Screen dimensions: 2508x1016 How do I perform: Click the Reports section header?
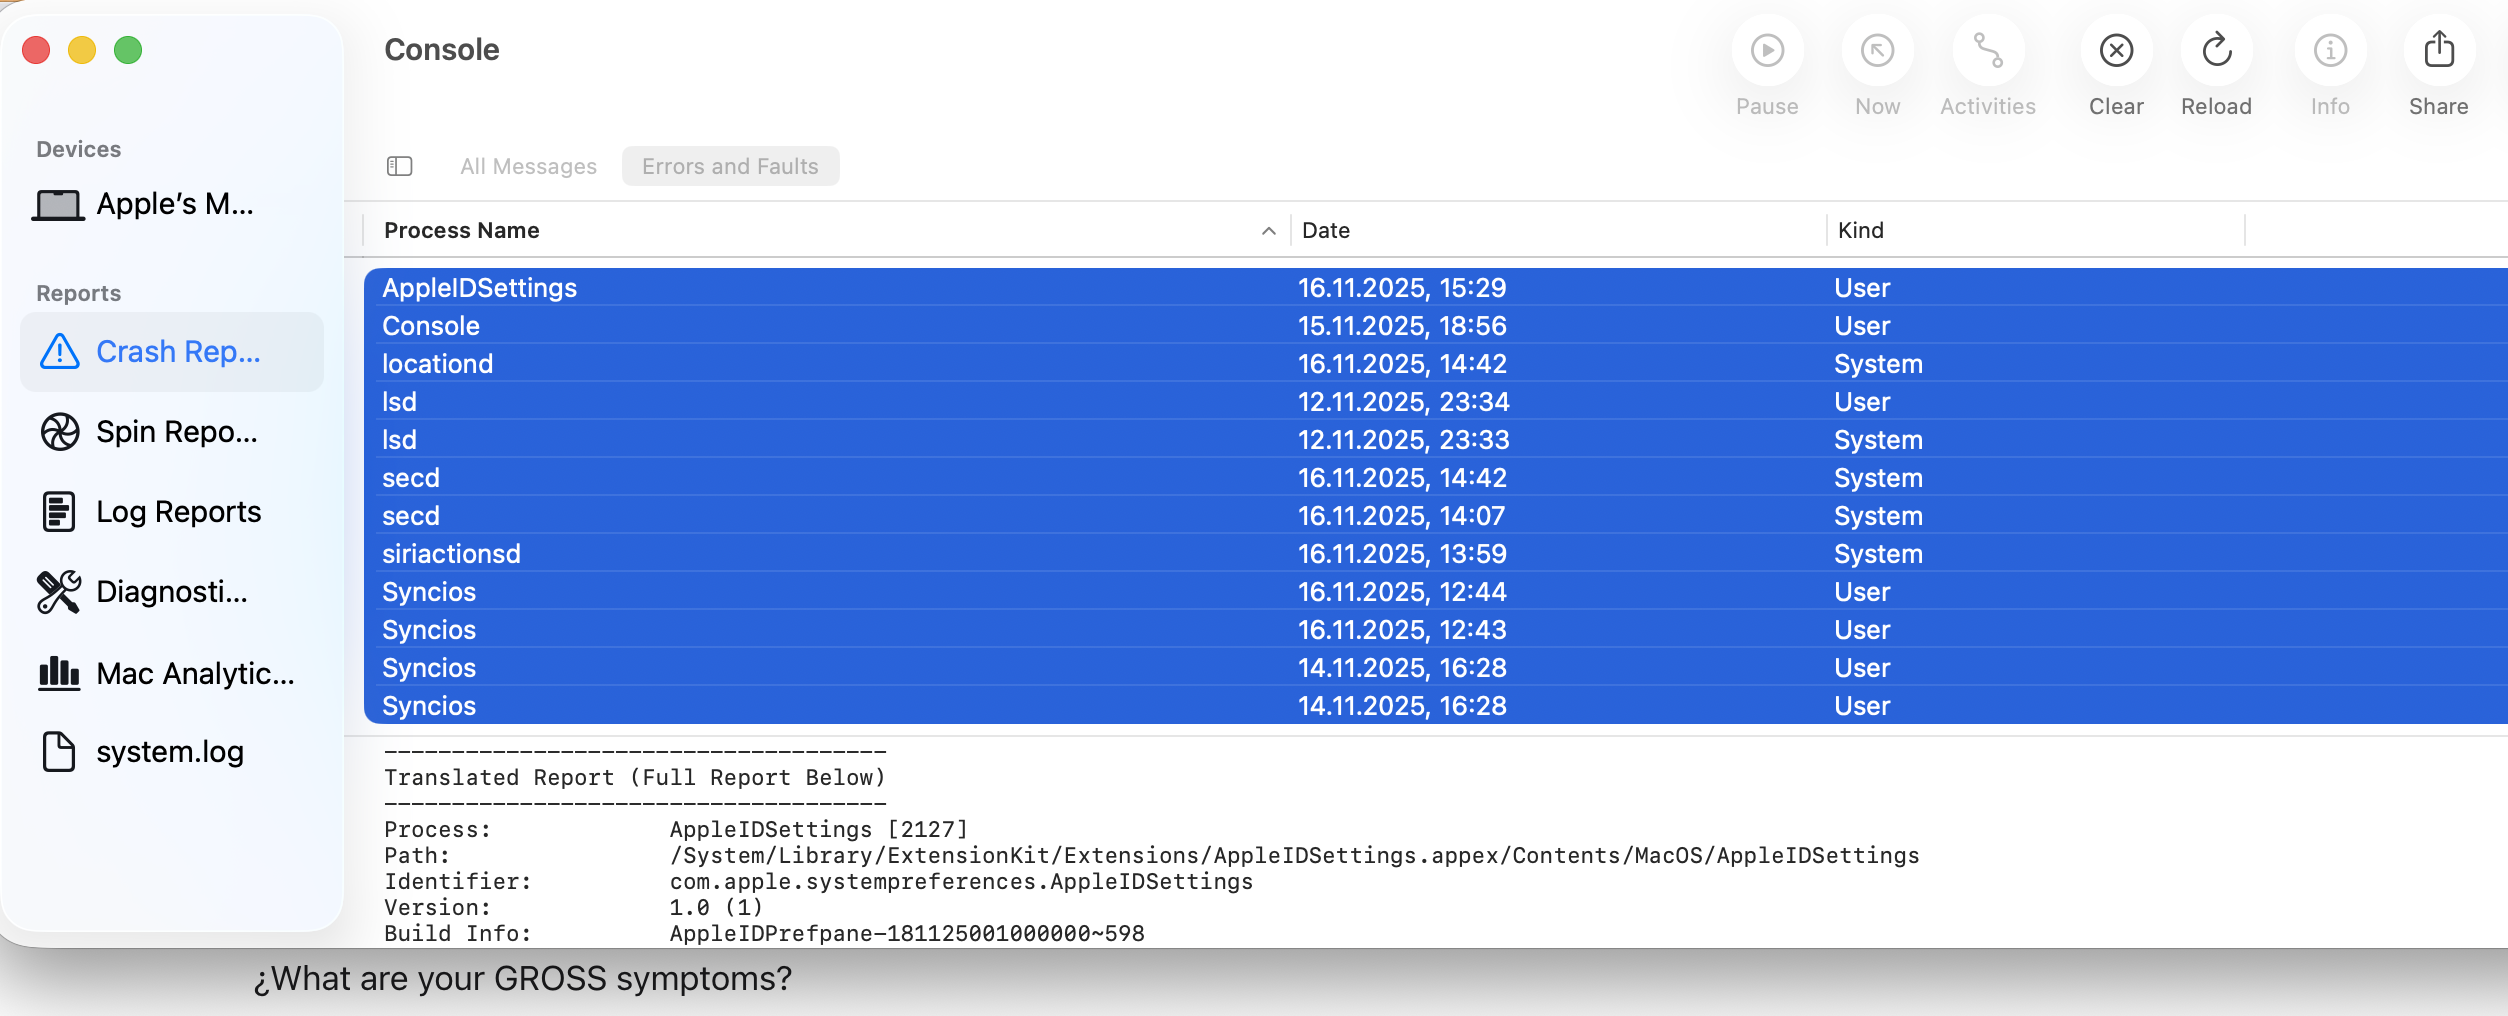79,293
